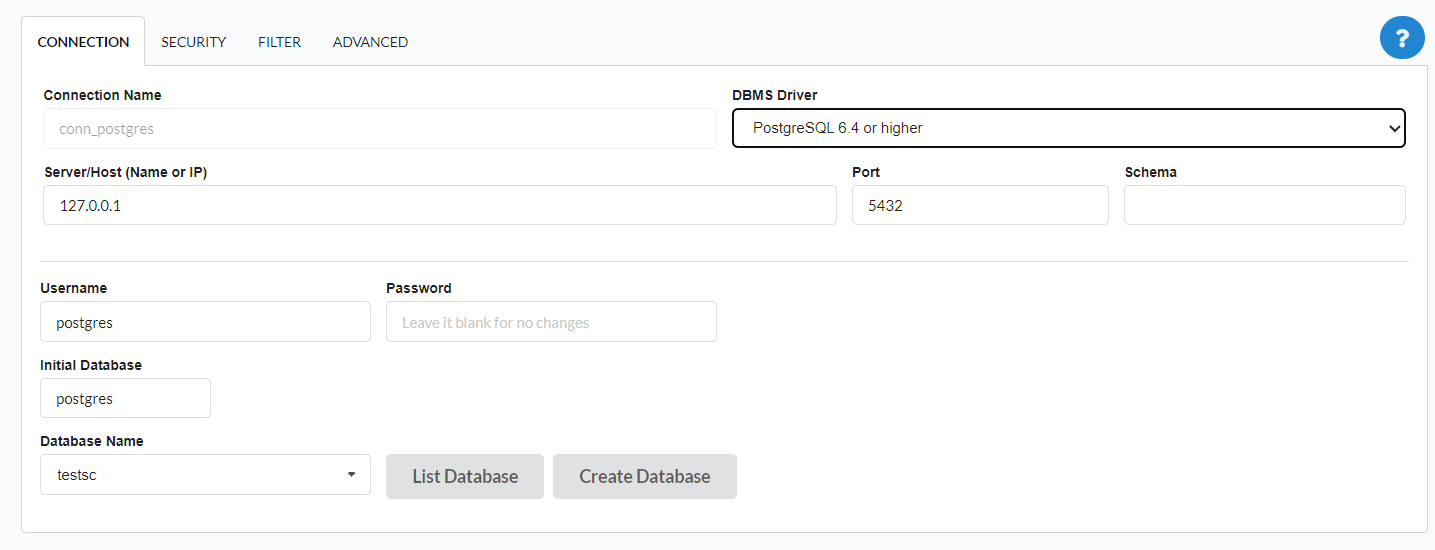This screenshot has width=1435, height=550.
Task: Click the Database Name label text
Action: point(91,441)
